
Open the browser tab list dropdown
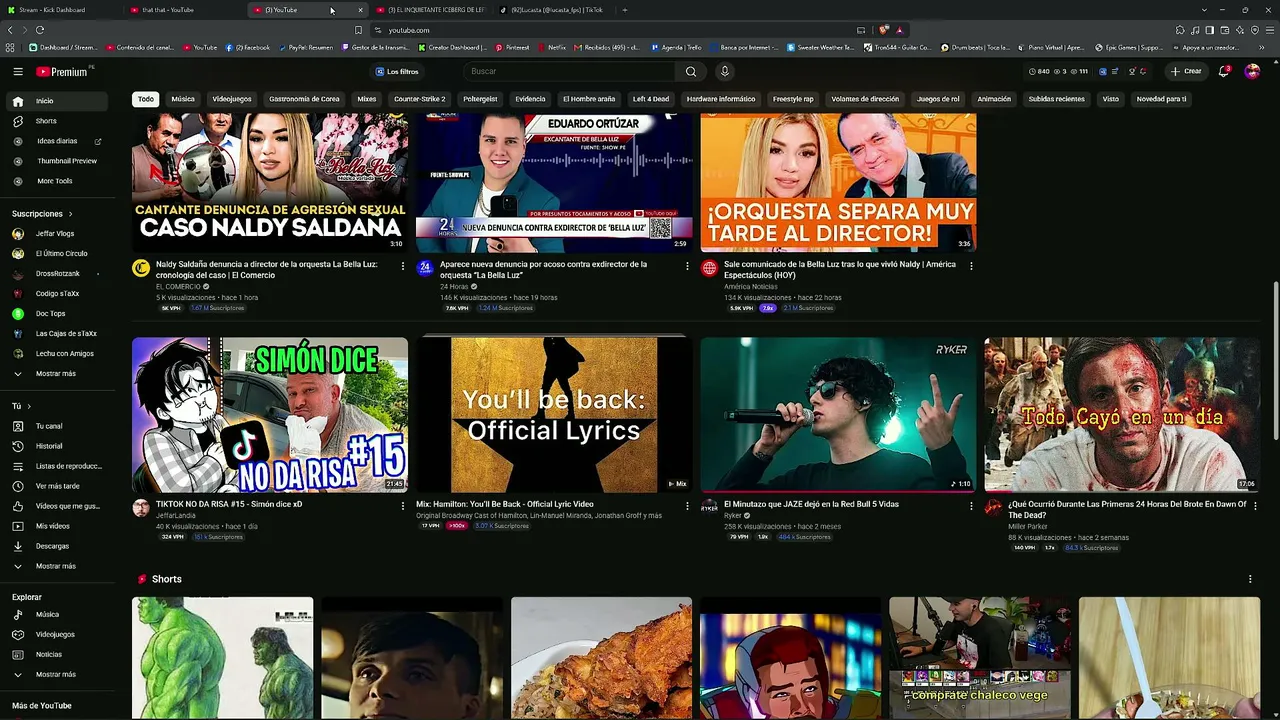click(x=1205, y=10)
